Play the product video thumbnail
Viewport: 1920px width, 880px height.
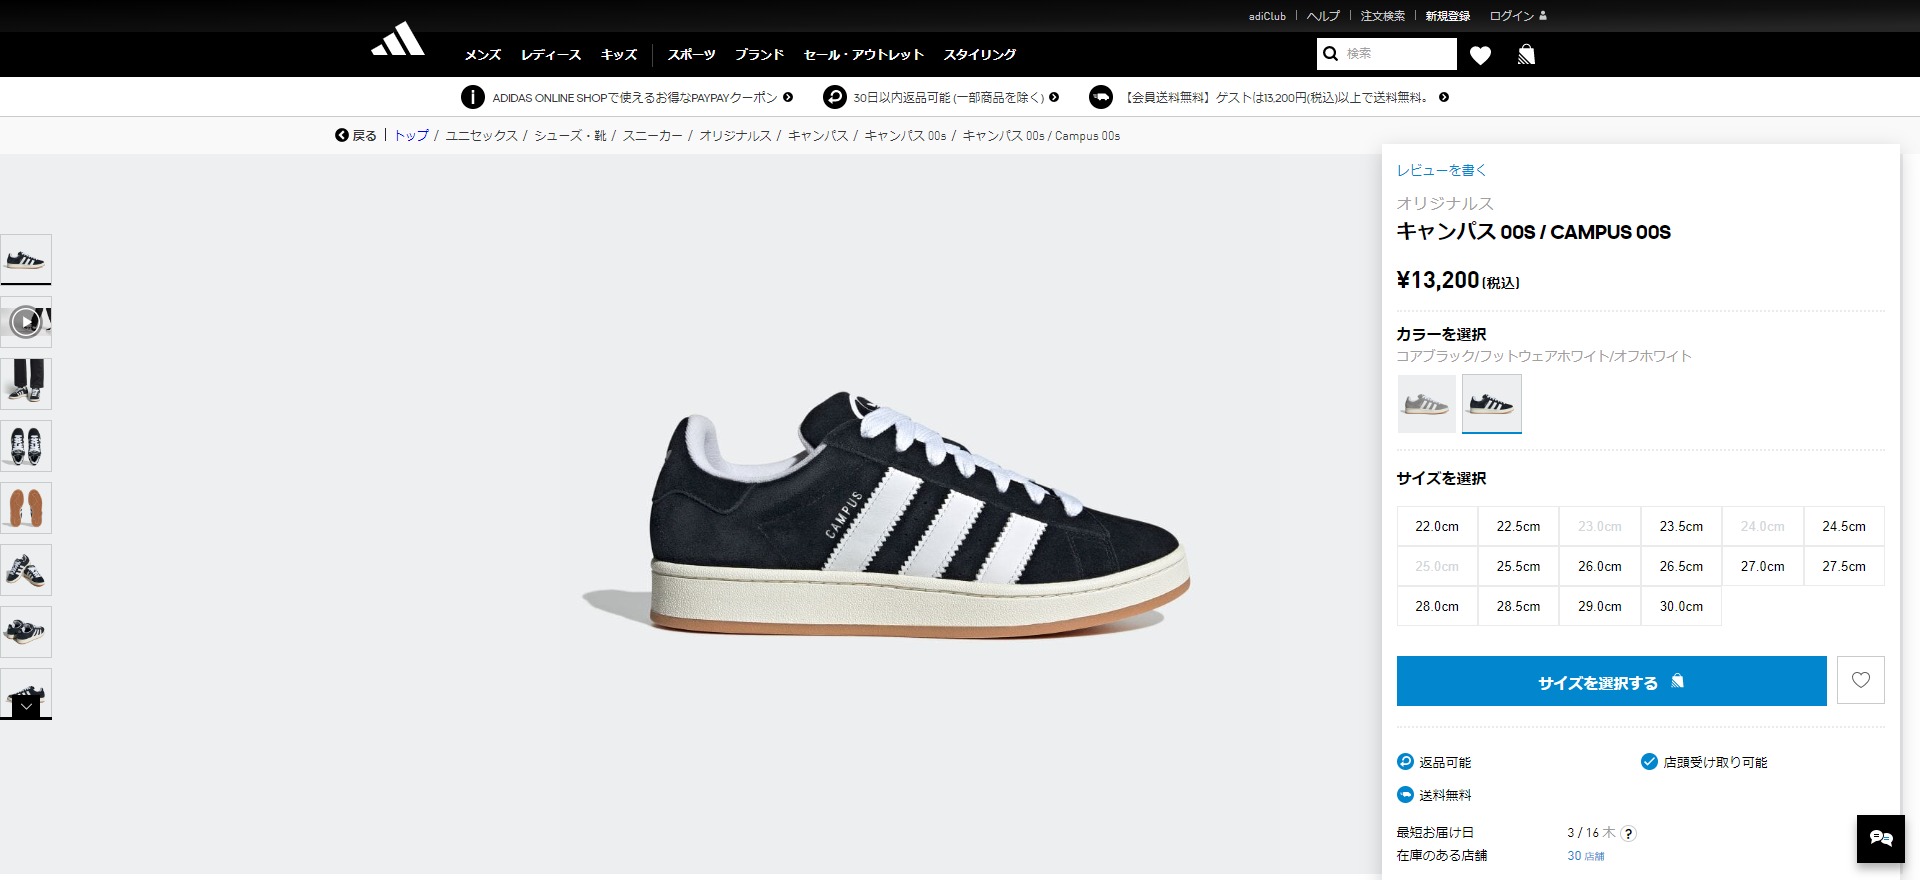(x=26, y=322)
